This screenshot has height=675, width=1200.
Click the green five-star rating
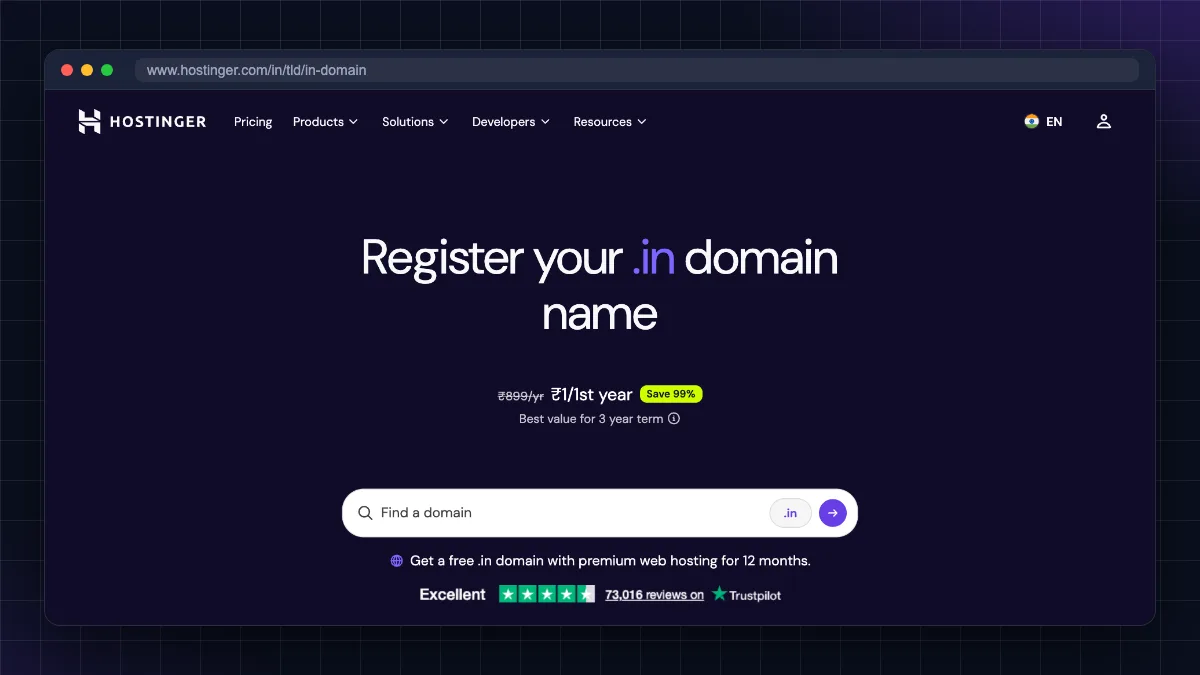(547, 594)
